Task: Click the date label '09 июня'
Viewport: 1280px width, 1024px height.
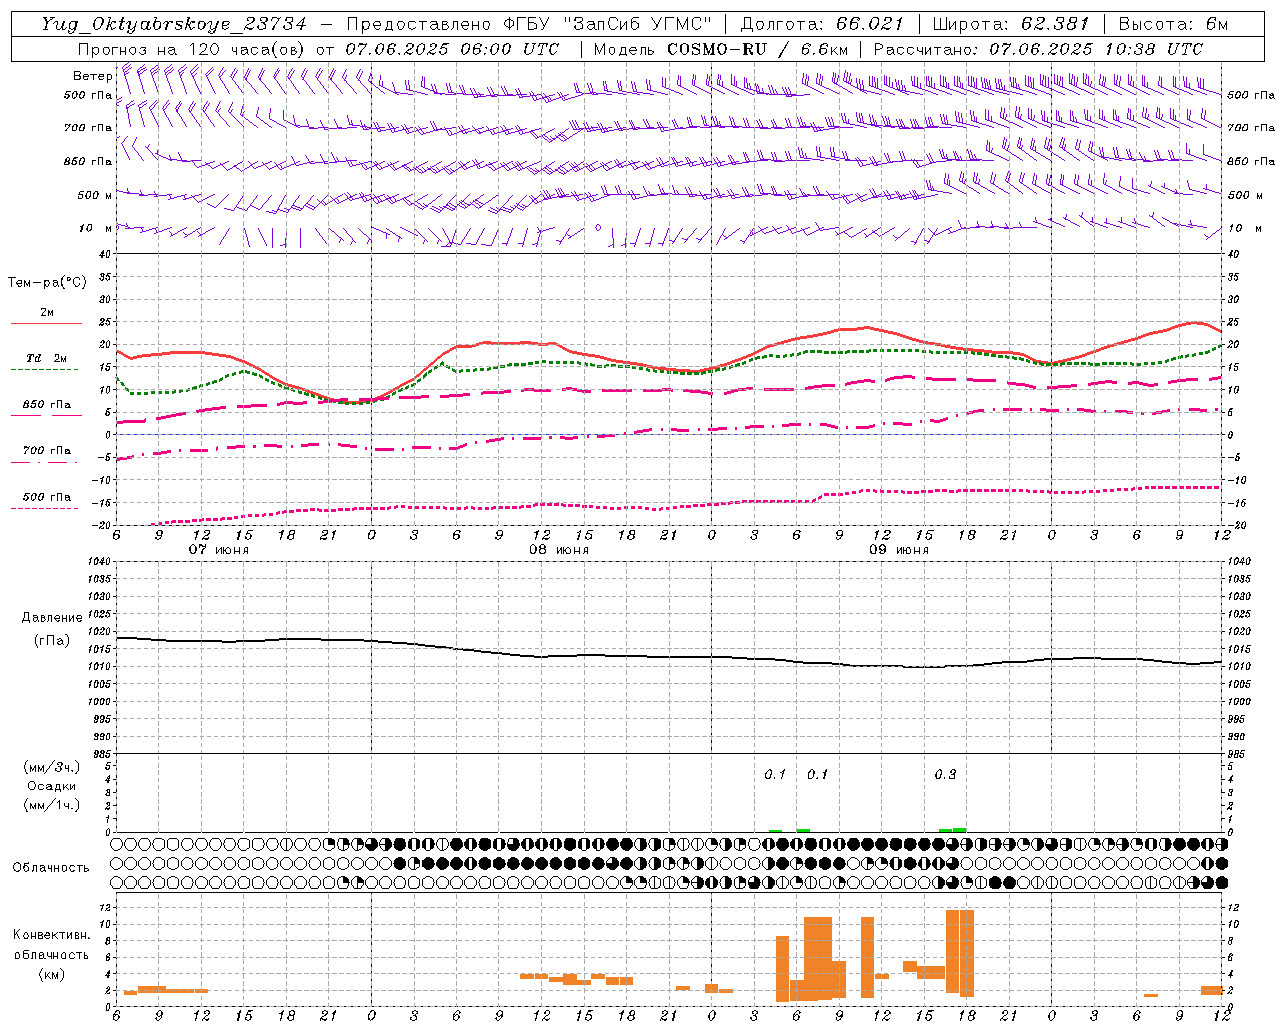Action: [x=899, y=549]
